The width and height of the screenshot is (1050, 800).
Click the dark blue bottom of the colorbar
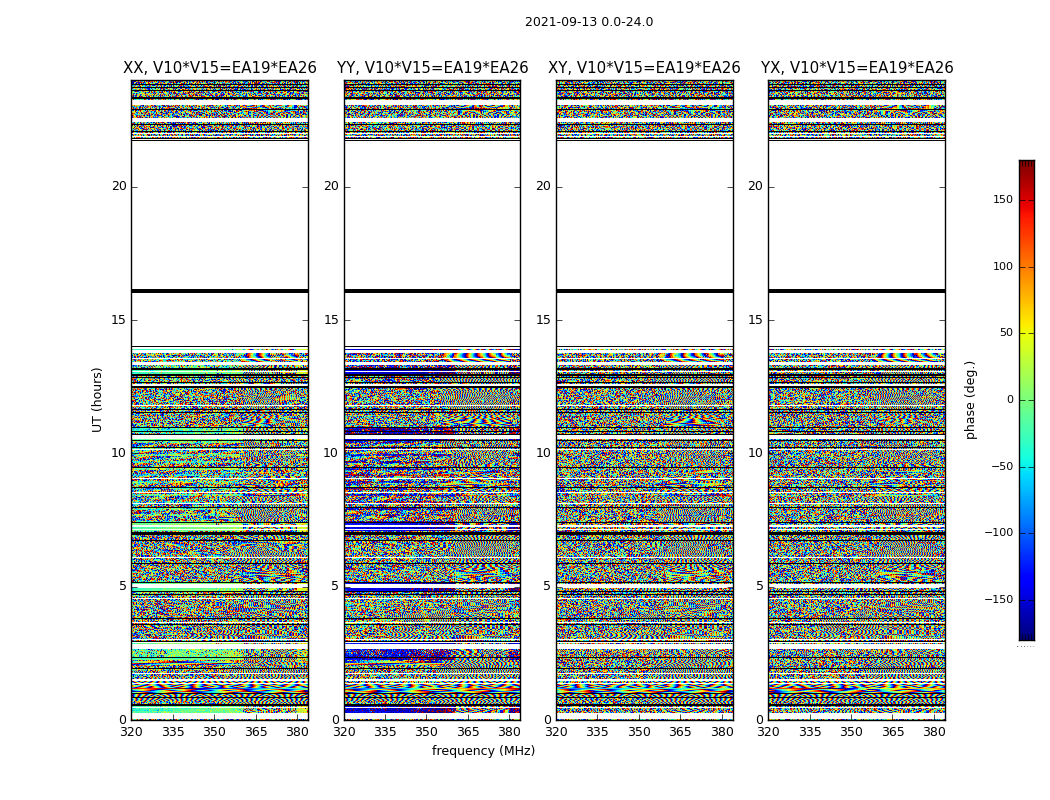point(1027,626)
